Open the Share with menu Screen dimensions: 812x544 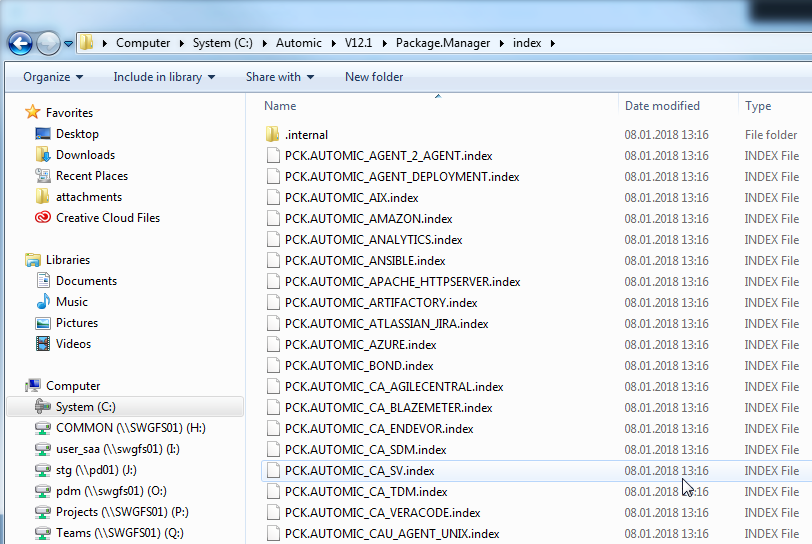point(280,77)
